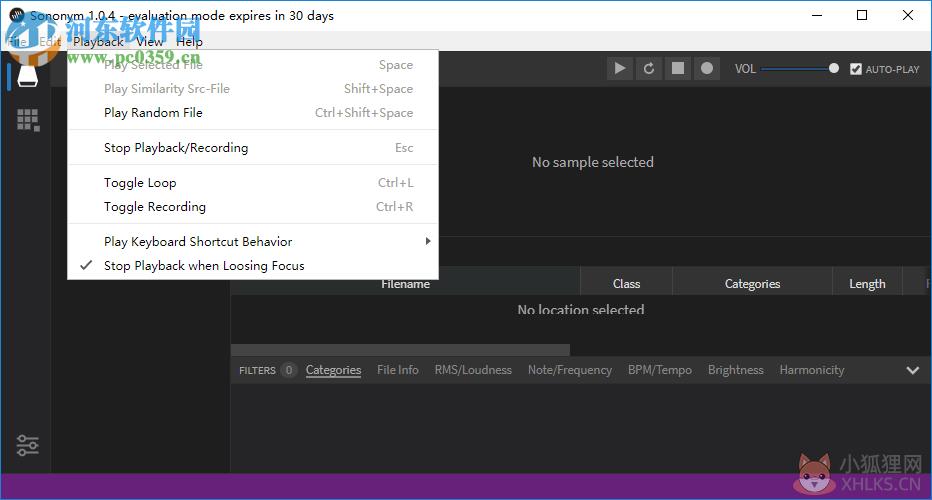Sort by the Filename column header
The width and height of the screenshot is (932, 500).
405,284
